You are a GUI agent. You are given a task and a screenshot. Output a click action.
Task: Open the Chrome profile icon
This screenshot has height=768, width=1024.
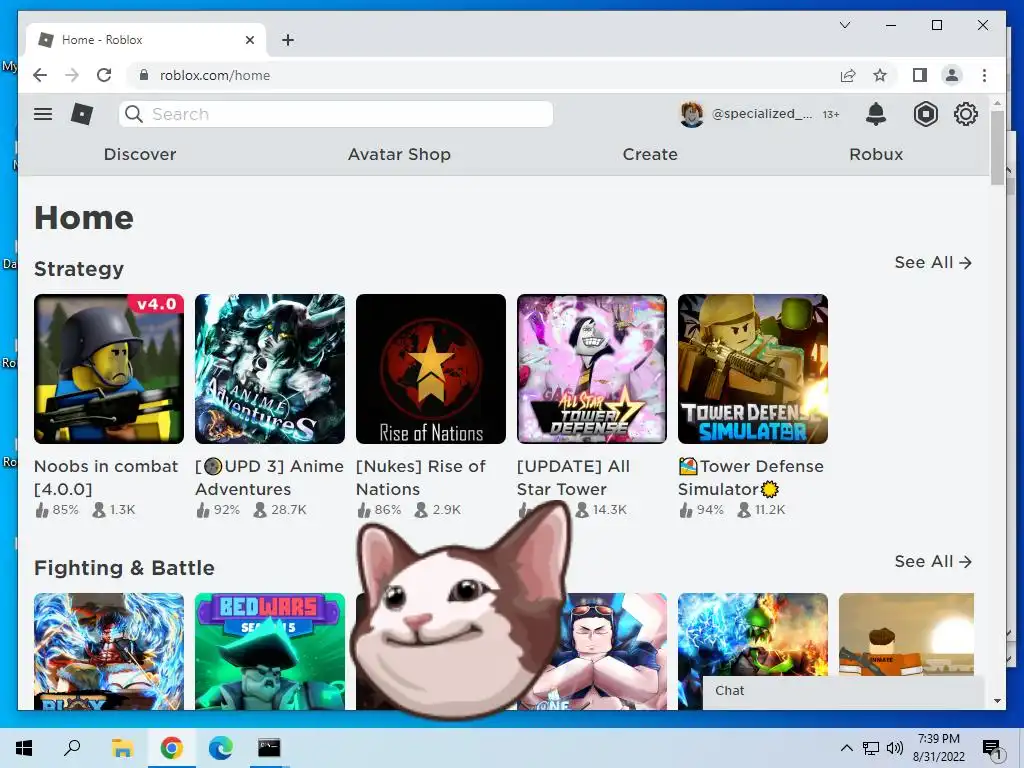point(952,75)
